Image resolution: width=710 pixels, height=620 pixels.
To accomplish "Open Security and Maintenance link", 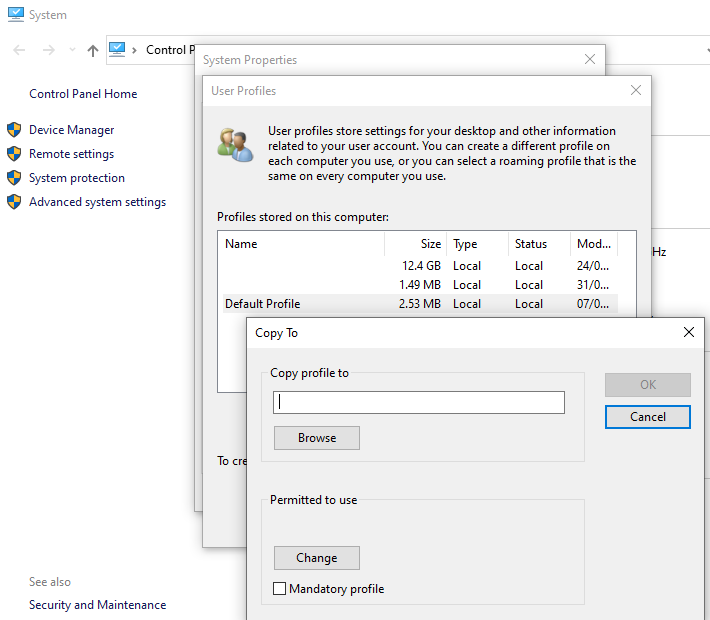I will point(97,605).
